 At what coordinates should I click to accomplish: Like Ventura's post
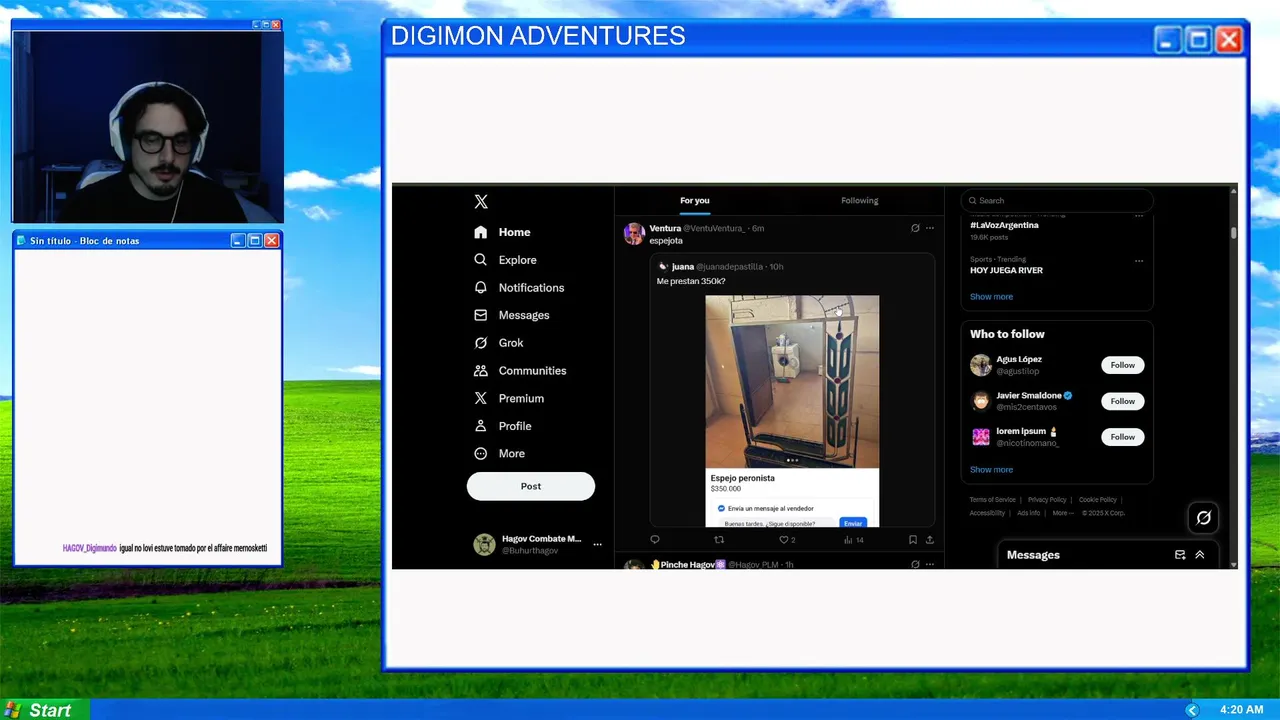[787, 540]
